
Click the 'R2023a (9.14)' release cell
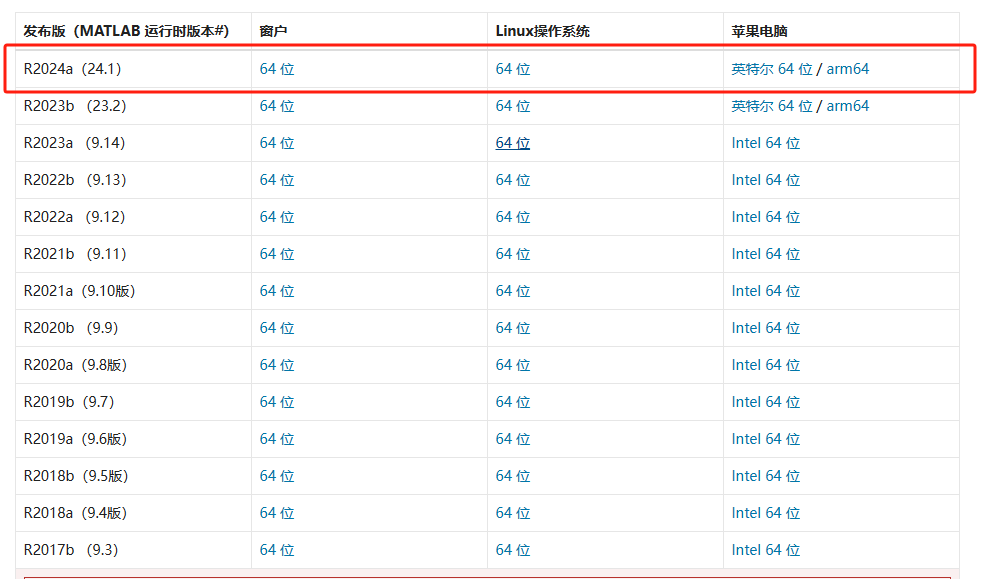[x=134, y=143]
